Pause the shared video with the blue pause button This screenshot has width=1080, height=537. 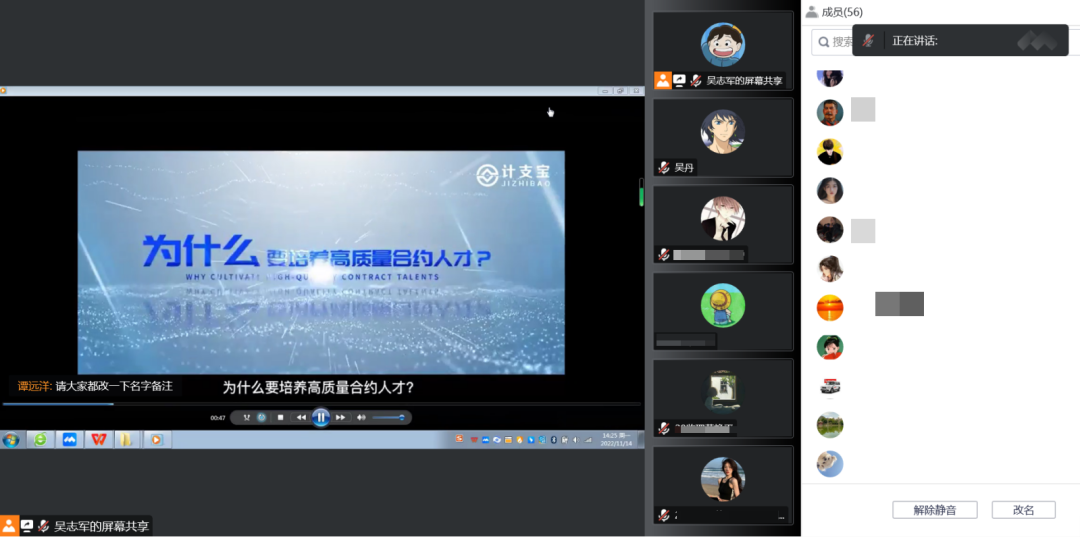(321, 417)
